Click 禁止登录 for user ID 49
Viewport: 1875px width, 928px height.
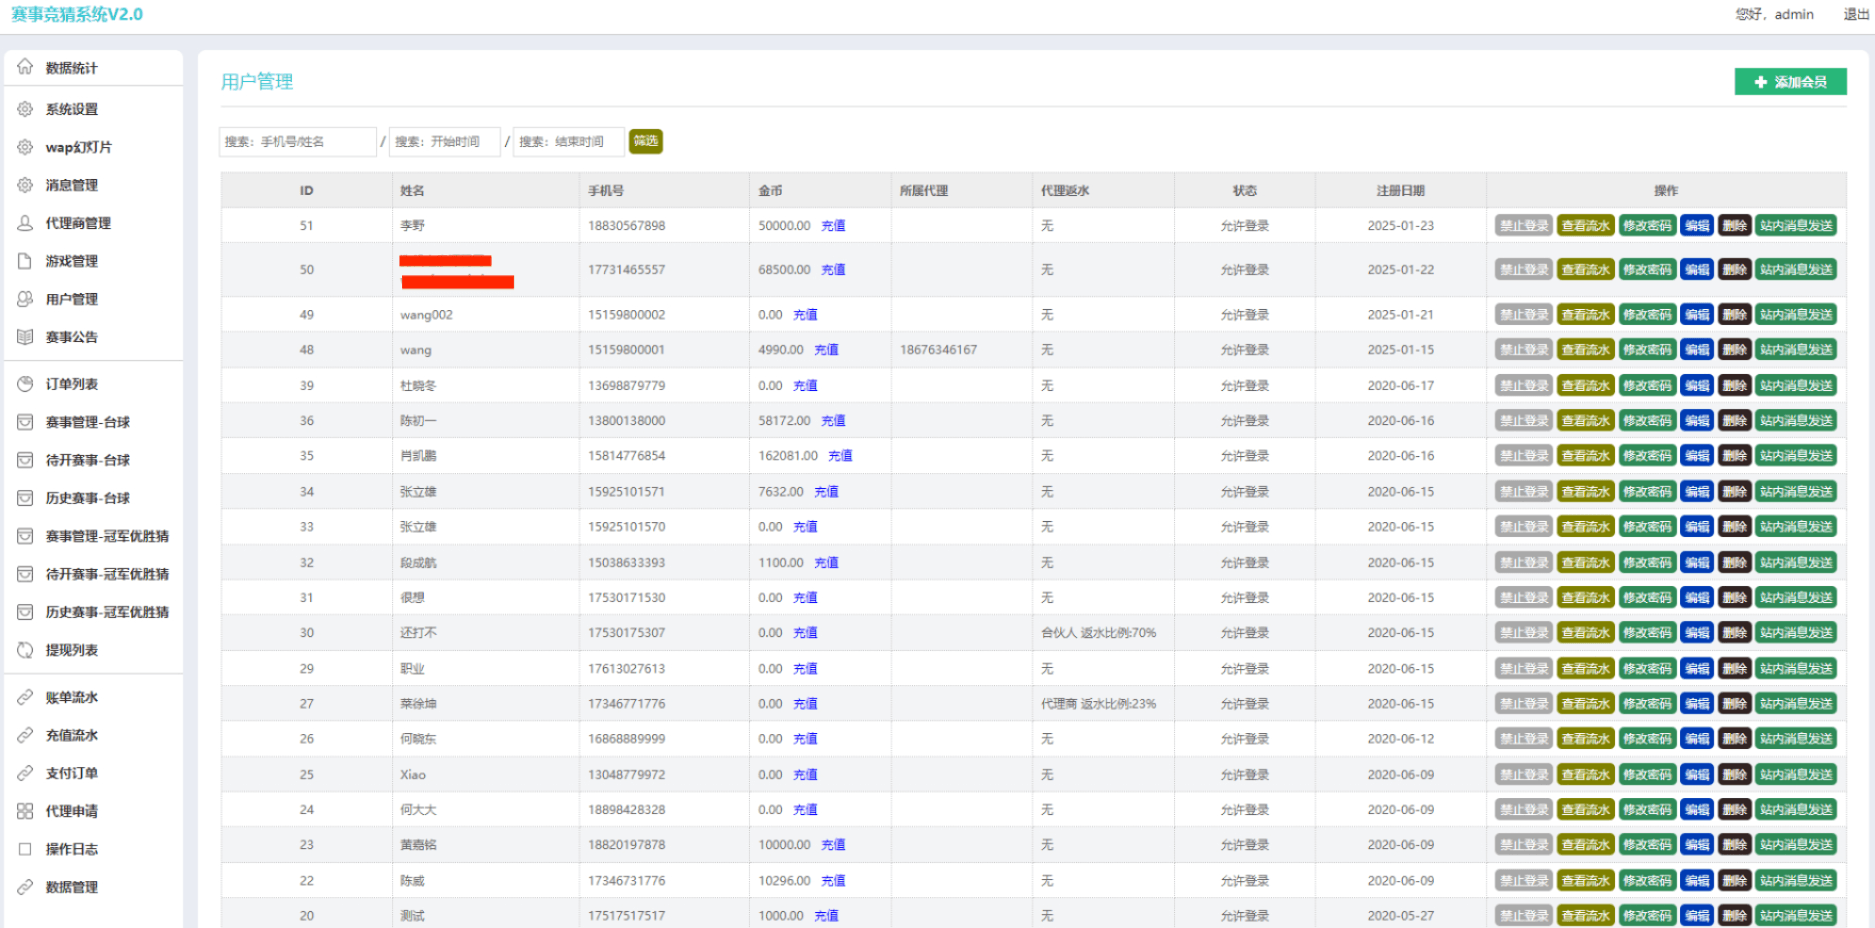tap(1523, 315)
